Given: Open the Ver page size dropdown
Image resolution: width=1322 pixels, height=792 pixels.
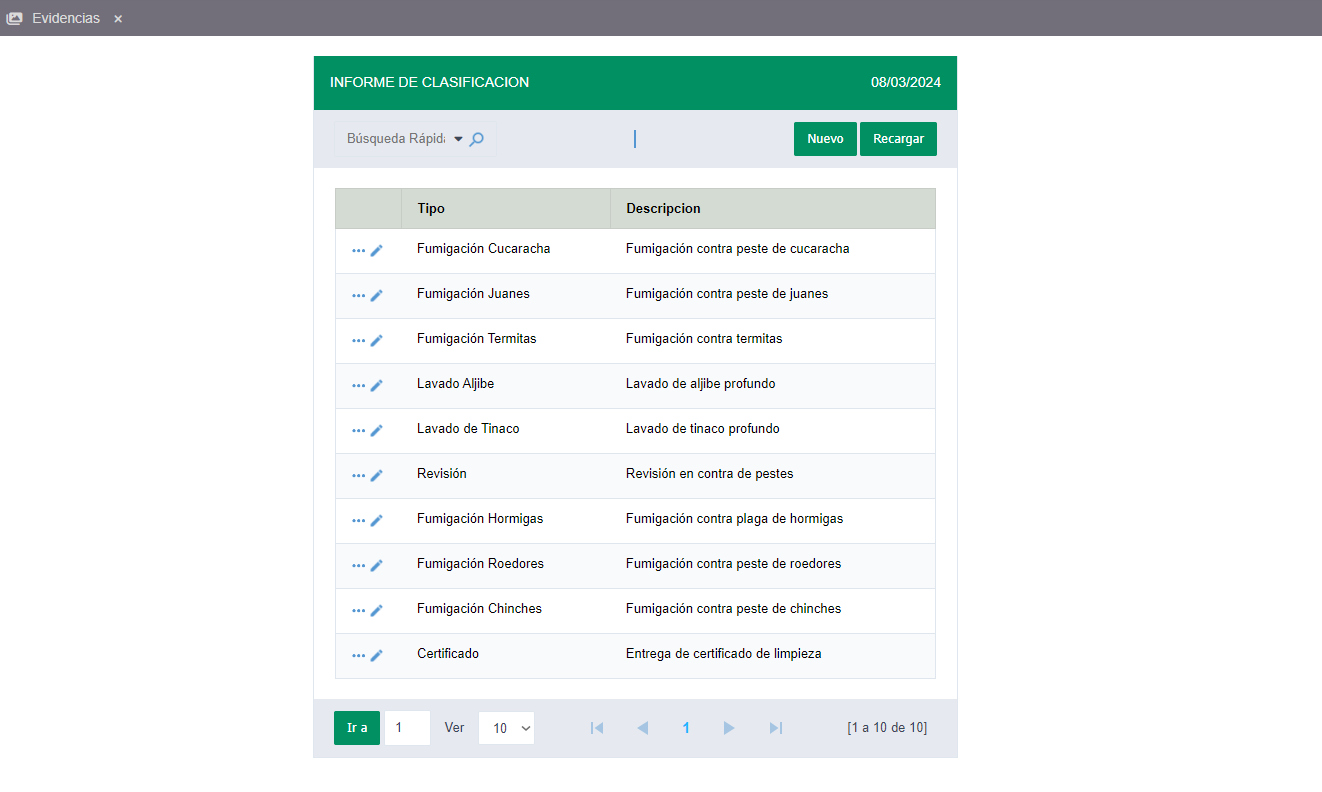Looking at the screenshot, I should (506, 728).
